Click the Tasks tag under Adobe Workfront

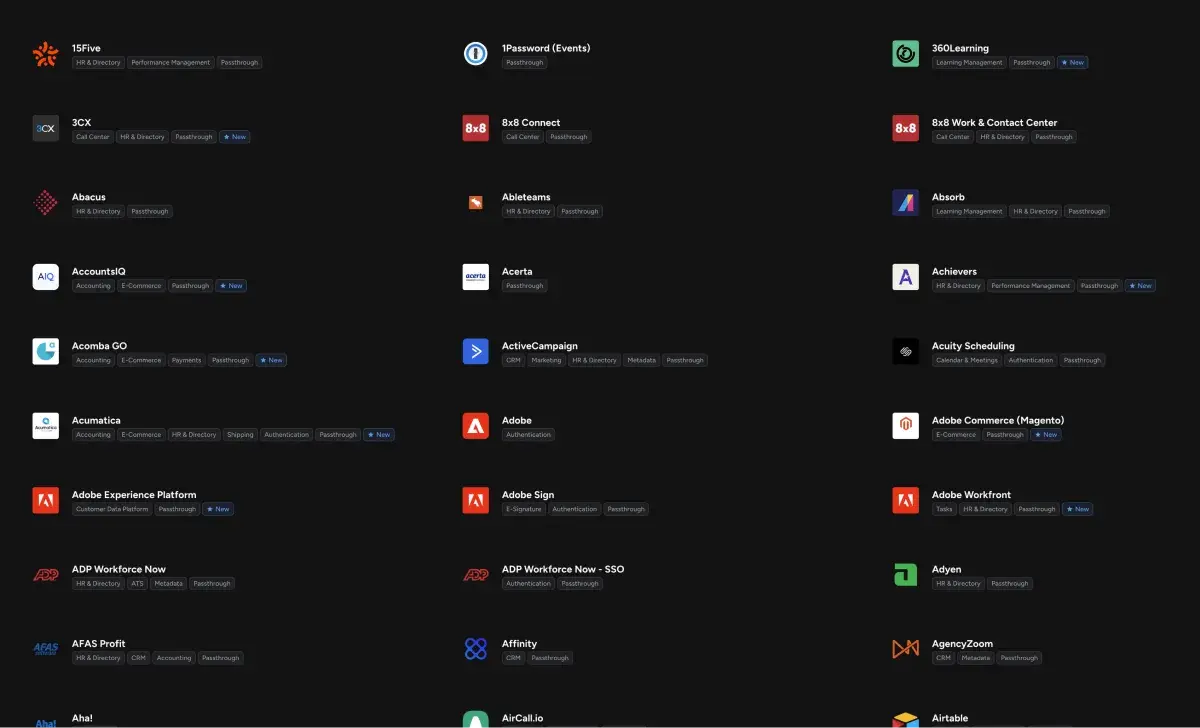click(944, 509)
